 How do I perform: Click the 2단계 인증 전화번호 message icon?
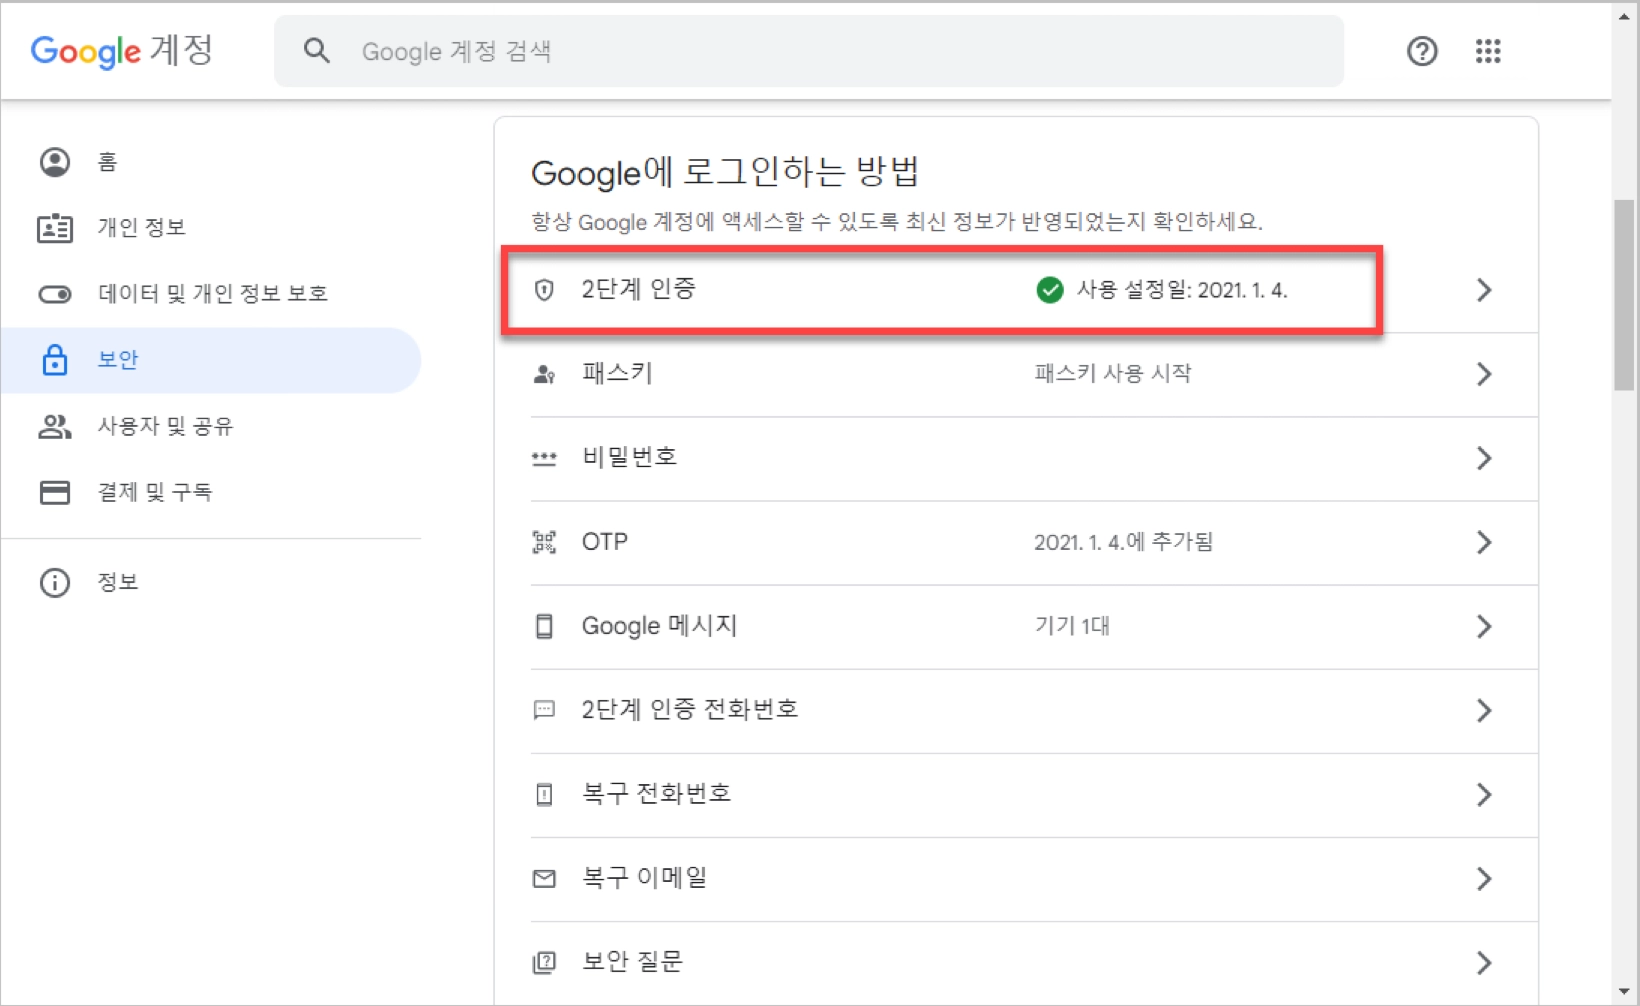pos(544,710)
